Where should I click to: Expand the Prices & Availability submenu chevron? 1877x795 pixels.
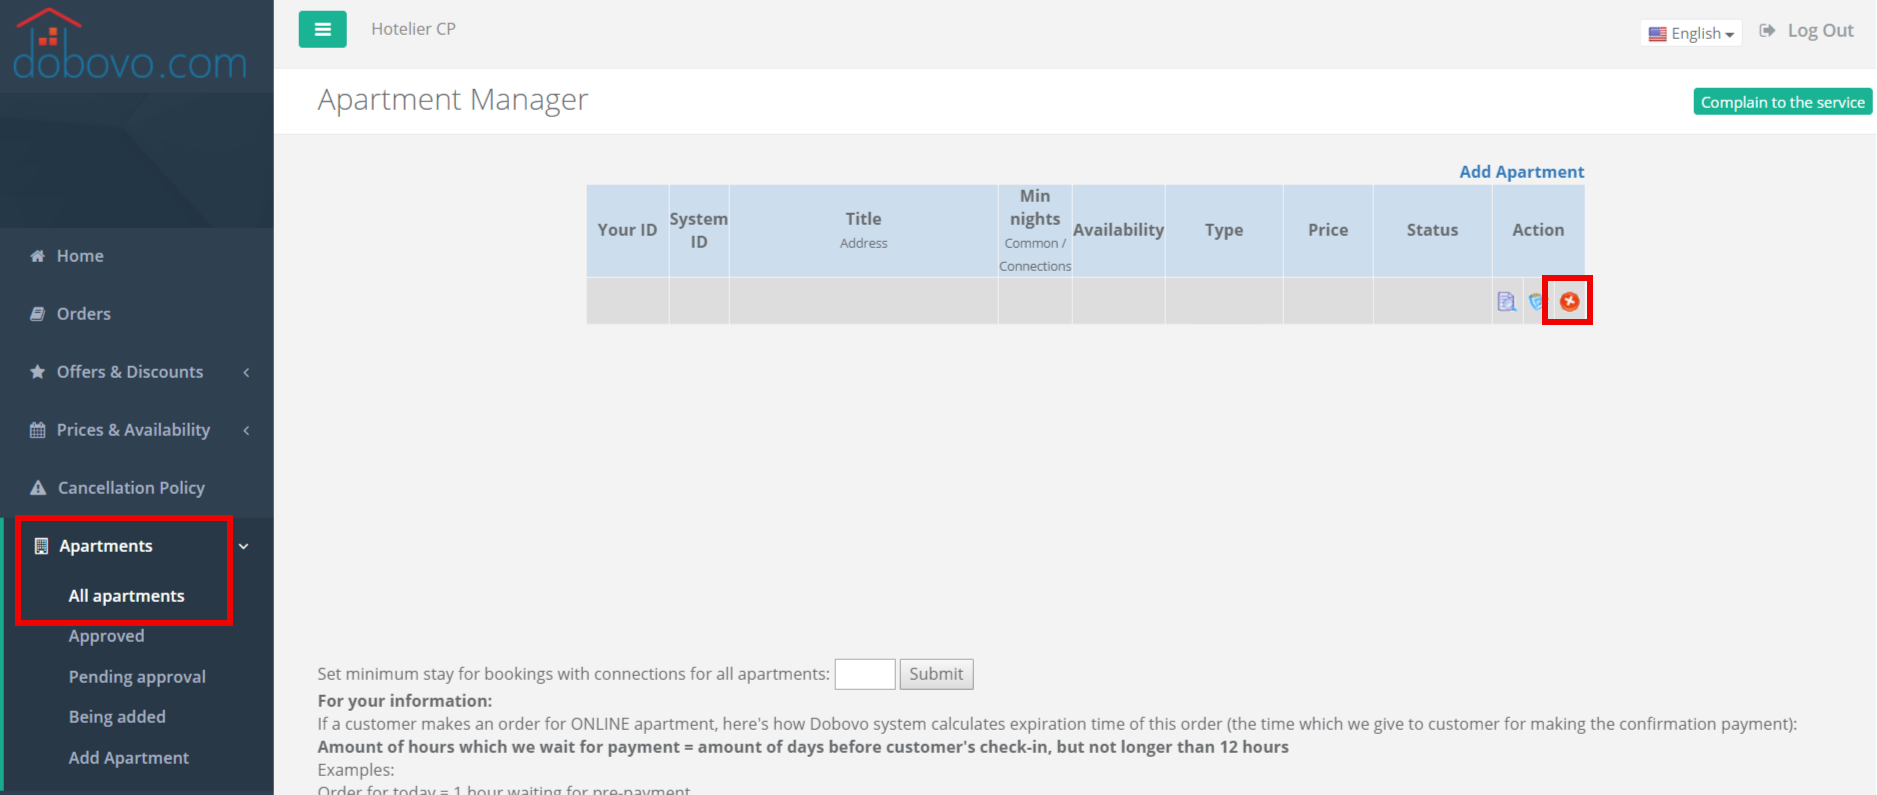pyautogui.click(x=246, y=430)
